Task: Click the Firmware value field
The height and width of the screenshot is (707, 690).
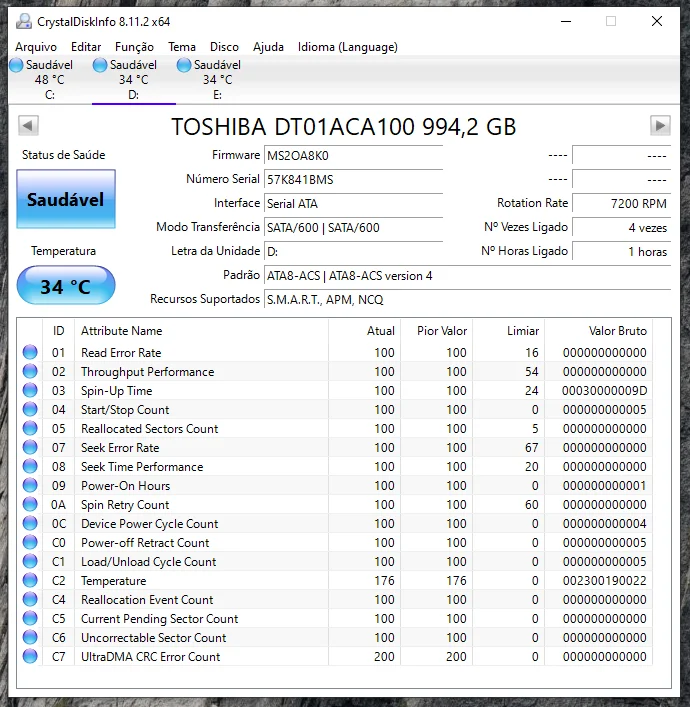Action: (x=352, y=156)
